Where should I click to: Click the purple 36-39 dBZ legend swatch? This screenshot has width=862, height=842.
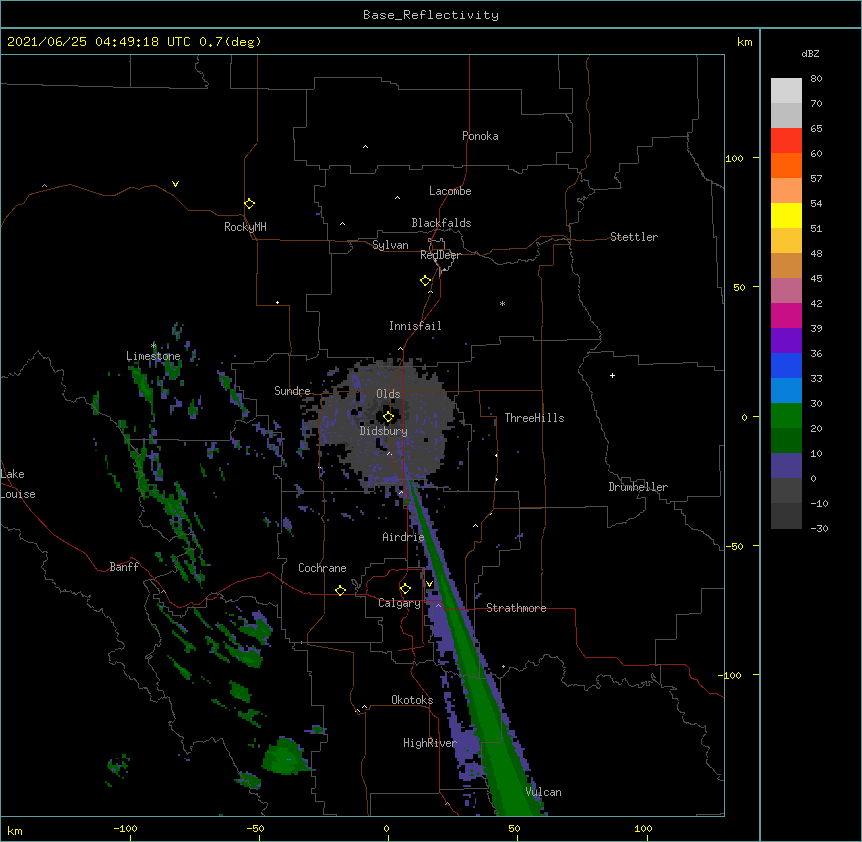pyautogui.click(x=786, y=340)
